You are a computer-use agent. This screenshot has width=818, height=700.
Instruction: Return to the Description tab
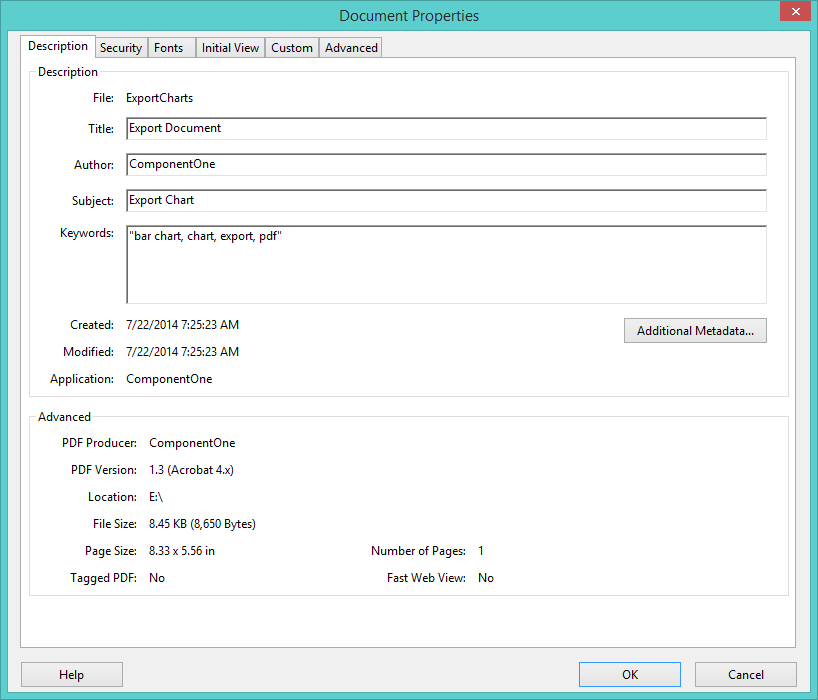pos(58,46)
